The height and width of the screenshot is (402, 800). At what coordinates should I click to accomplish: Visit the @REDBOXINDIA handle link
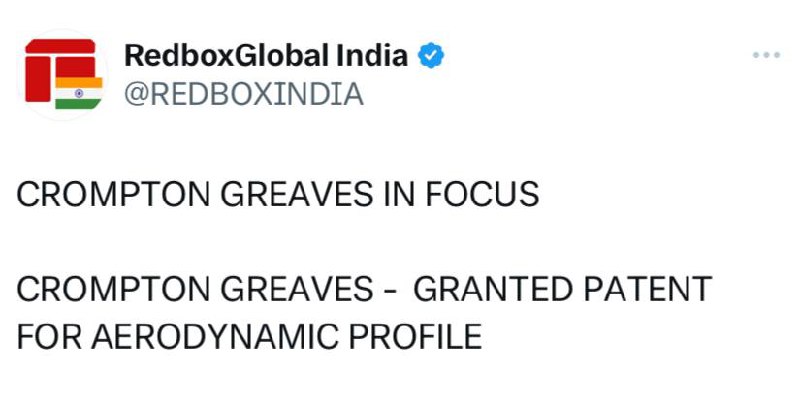coord(244,94)
